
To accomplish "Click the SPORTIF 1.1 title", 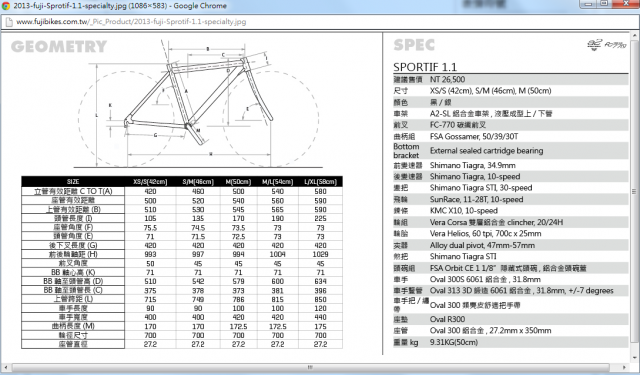I will pos(425,67).
